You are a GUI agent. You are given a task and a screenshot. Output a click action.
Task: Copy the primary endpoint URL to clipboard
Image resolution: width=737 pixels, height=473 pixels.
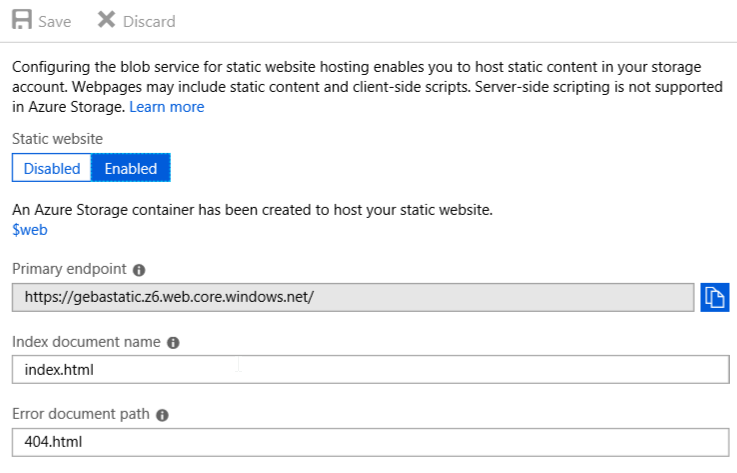[x=714, y=297]
